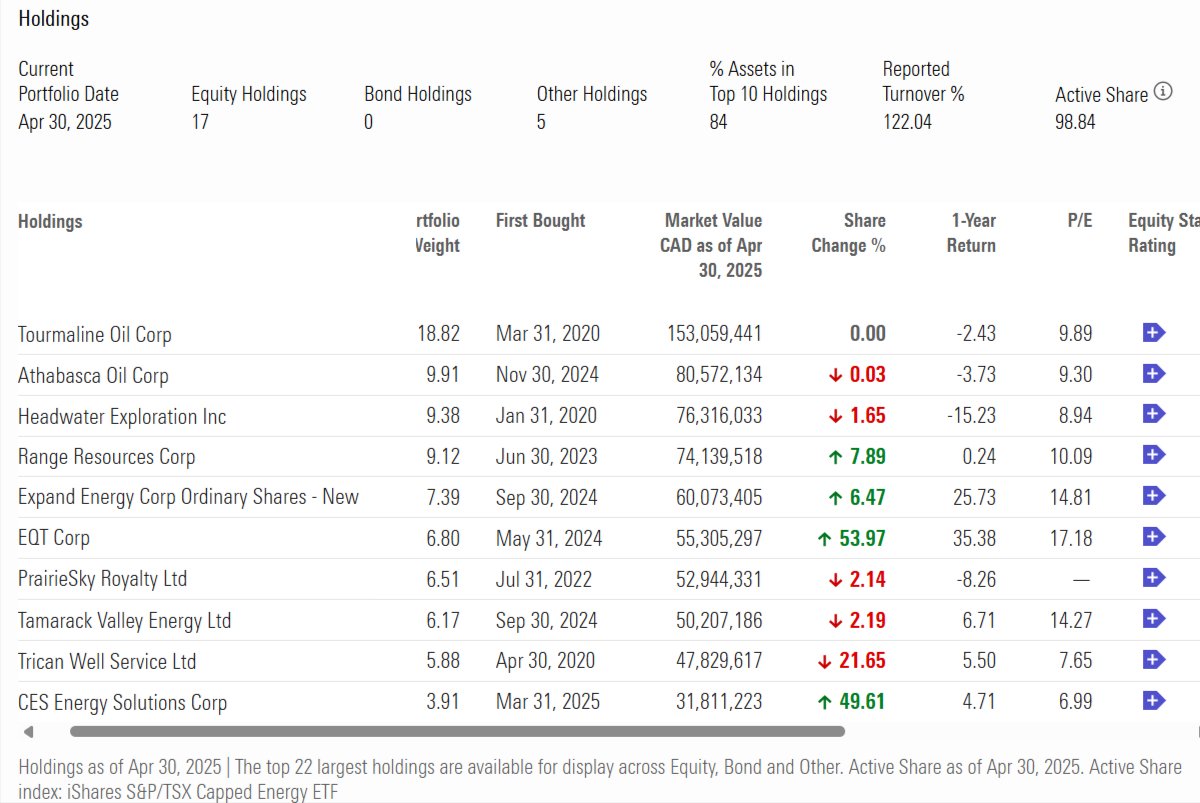Screen dimensions: 1200x803
Task: Expand Tourmaline Oil Corp rating icon
Action: 1154,333
